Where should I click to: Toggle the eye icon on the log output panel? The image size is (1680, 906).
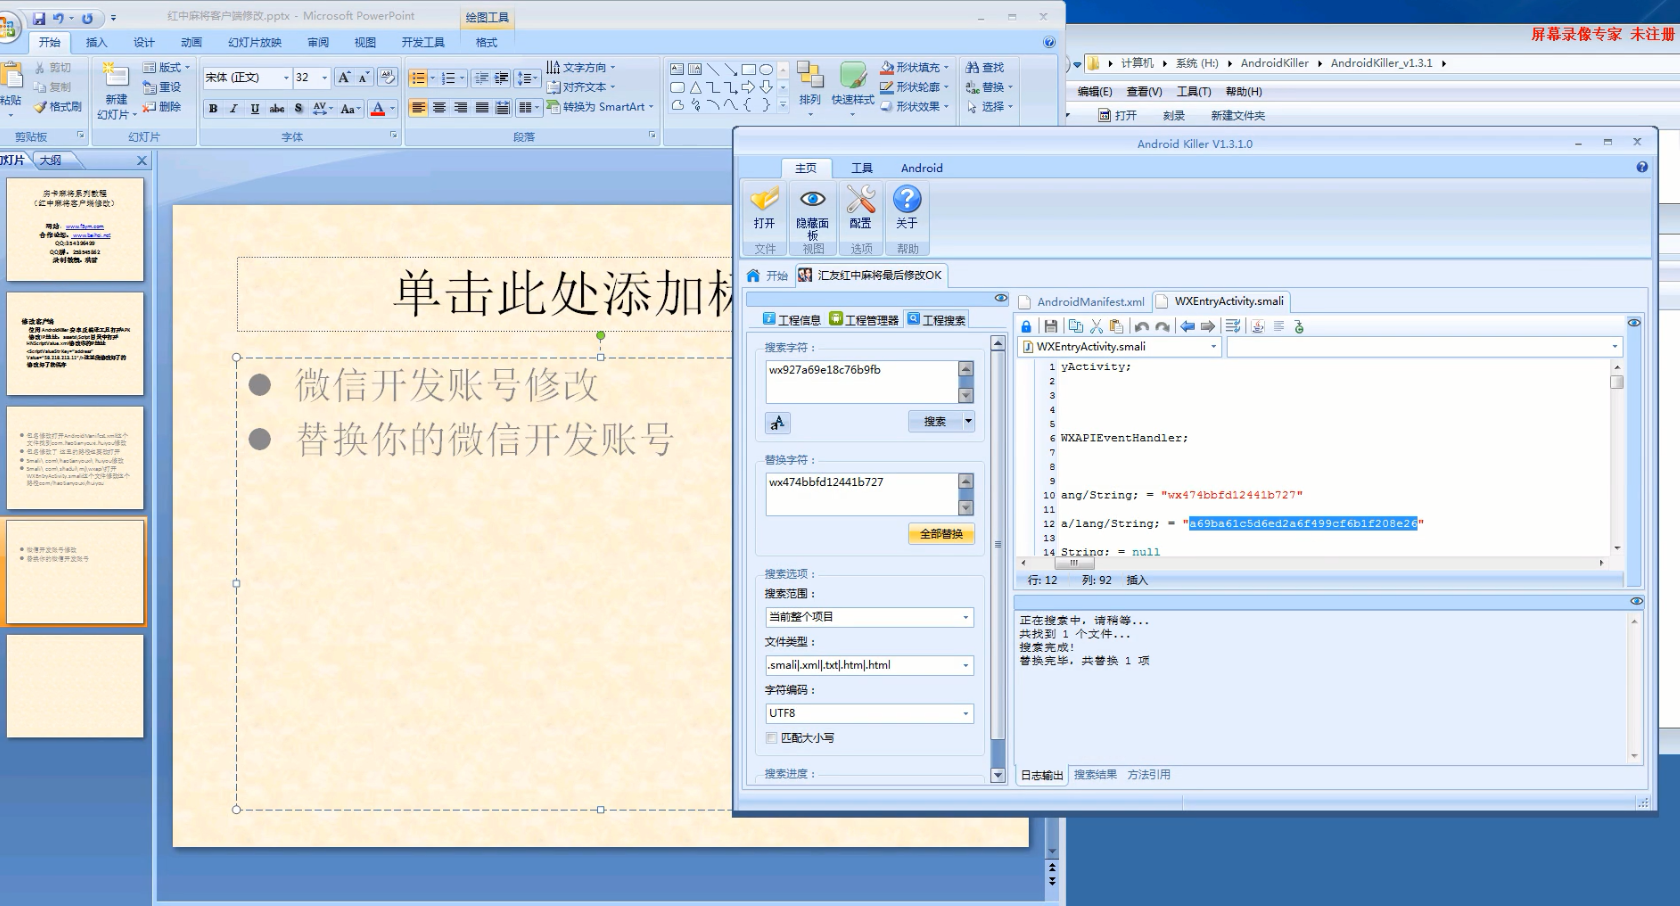1636,601
